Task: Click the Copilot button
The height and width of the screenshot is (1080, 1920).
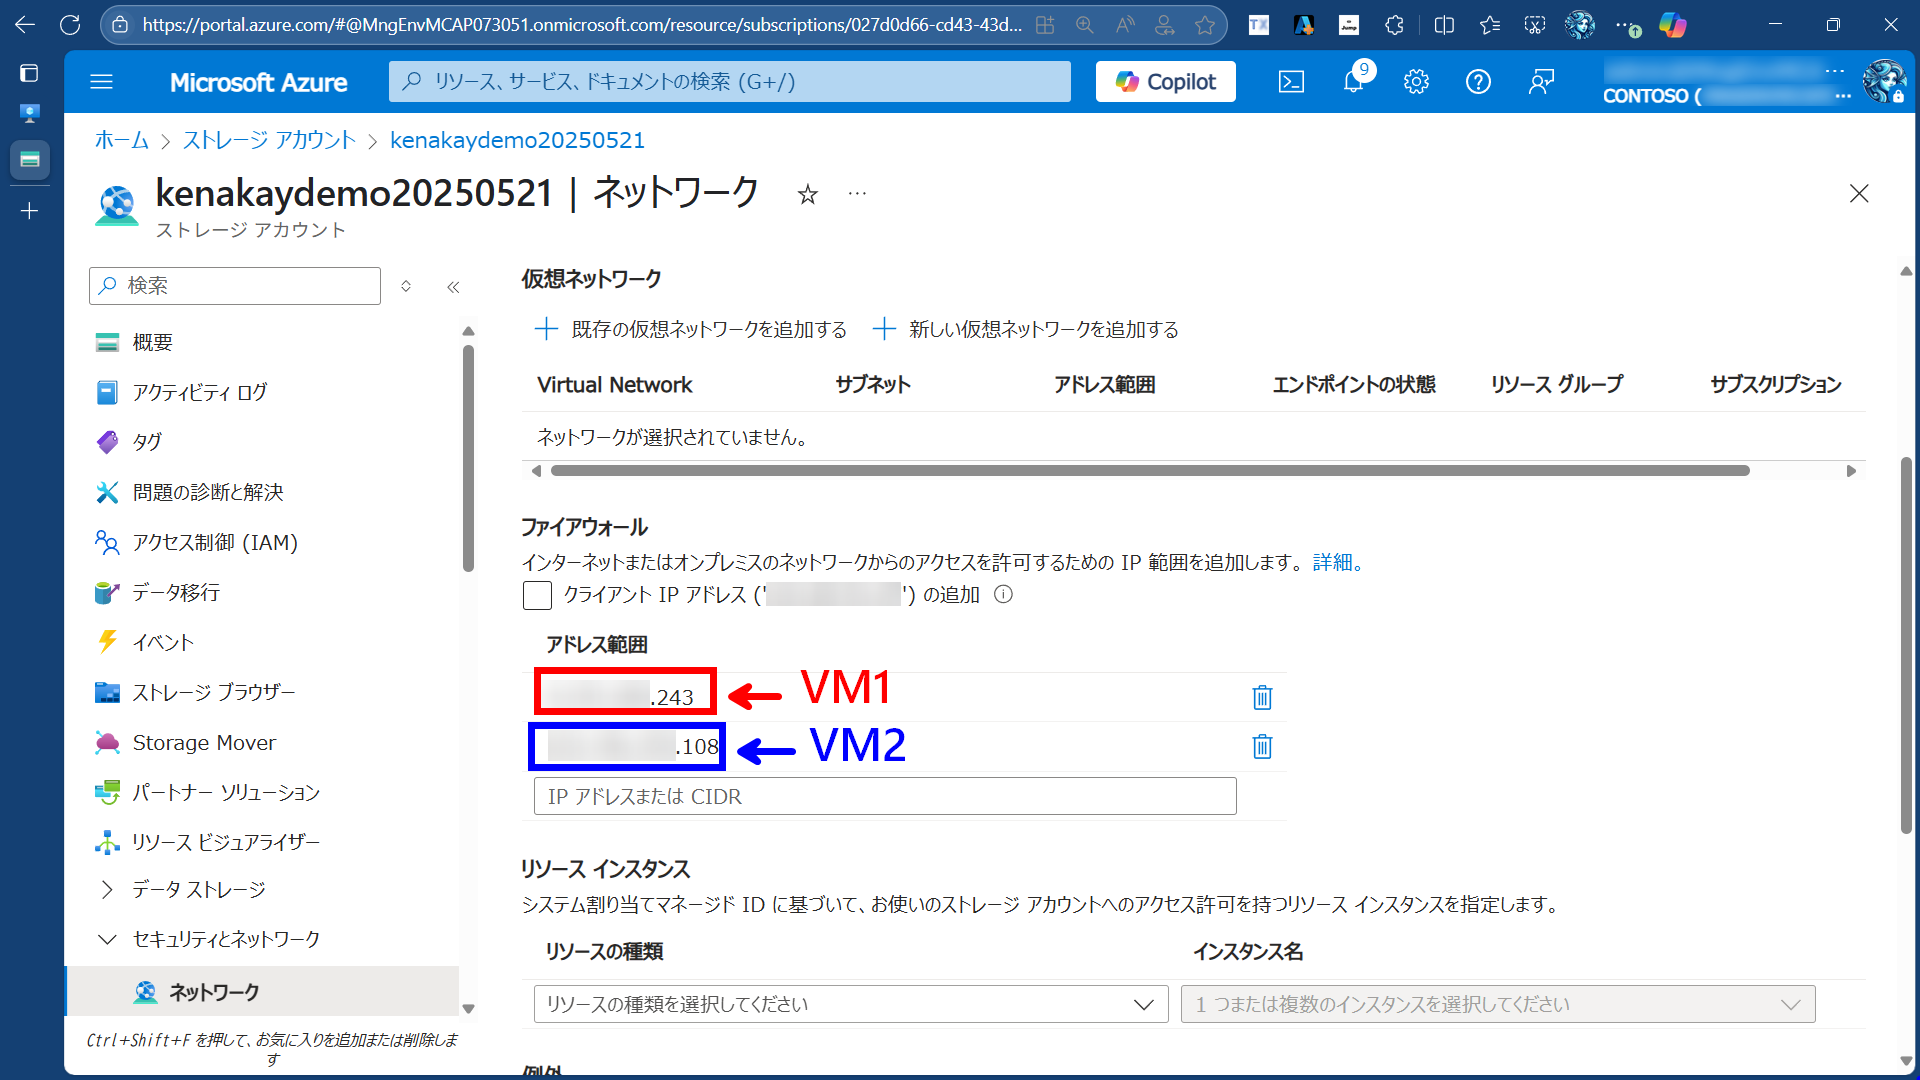Action: (1165, 82)
